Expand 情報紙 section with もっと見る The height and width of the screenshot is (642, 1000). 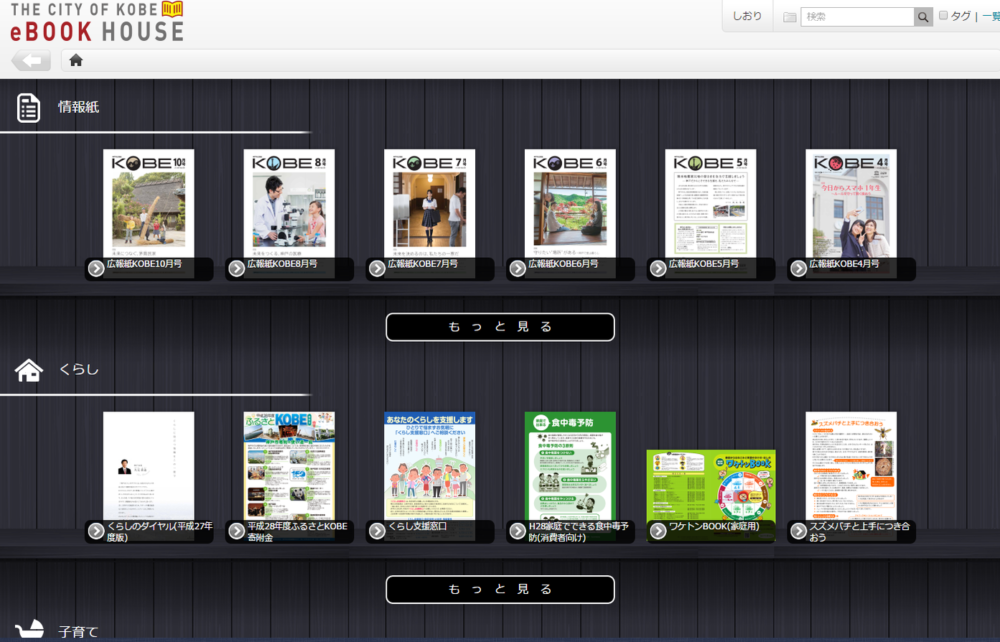tap(500, 327)
